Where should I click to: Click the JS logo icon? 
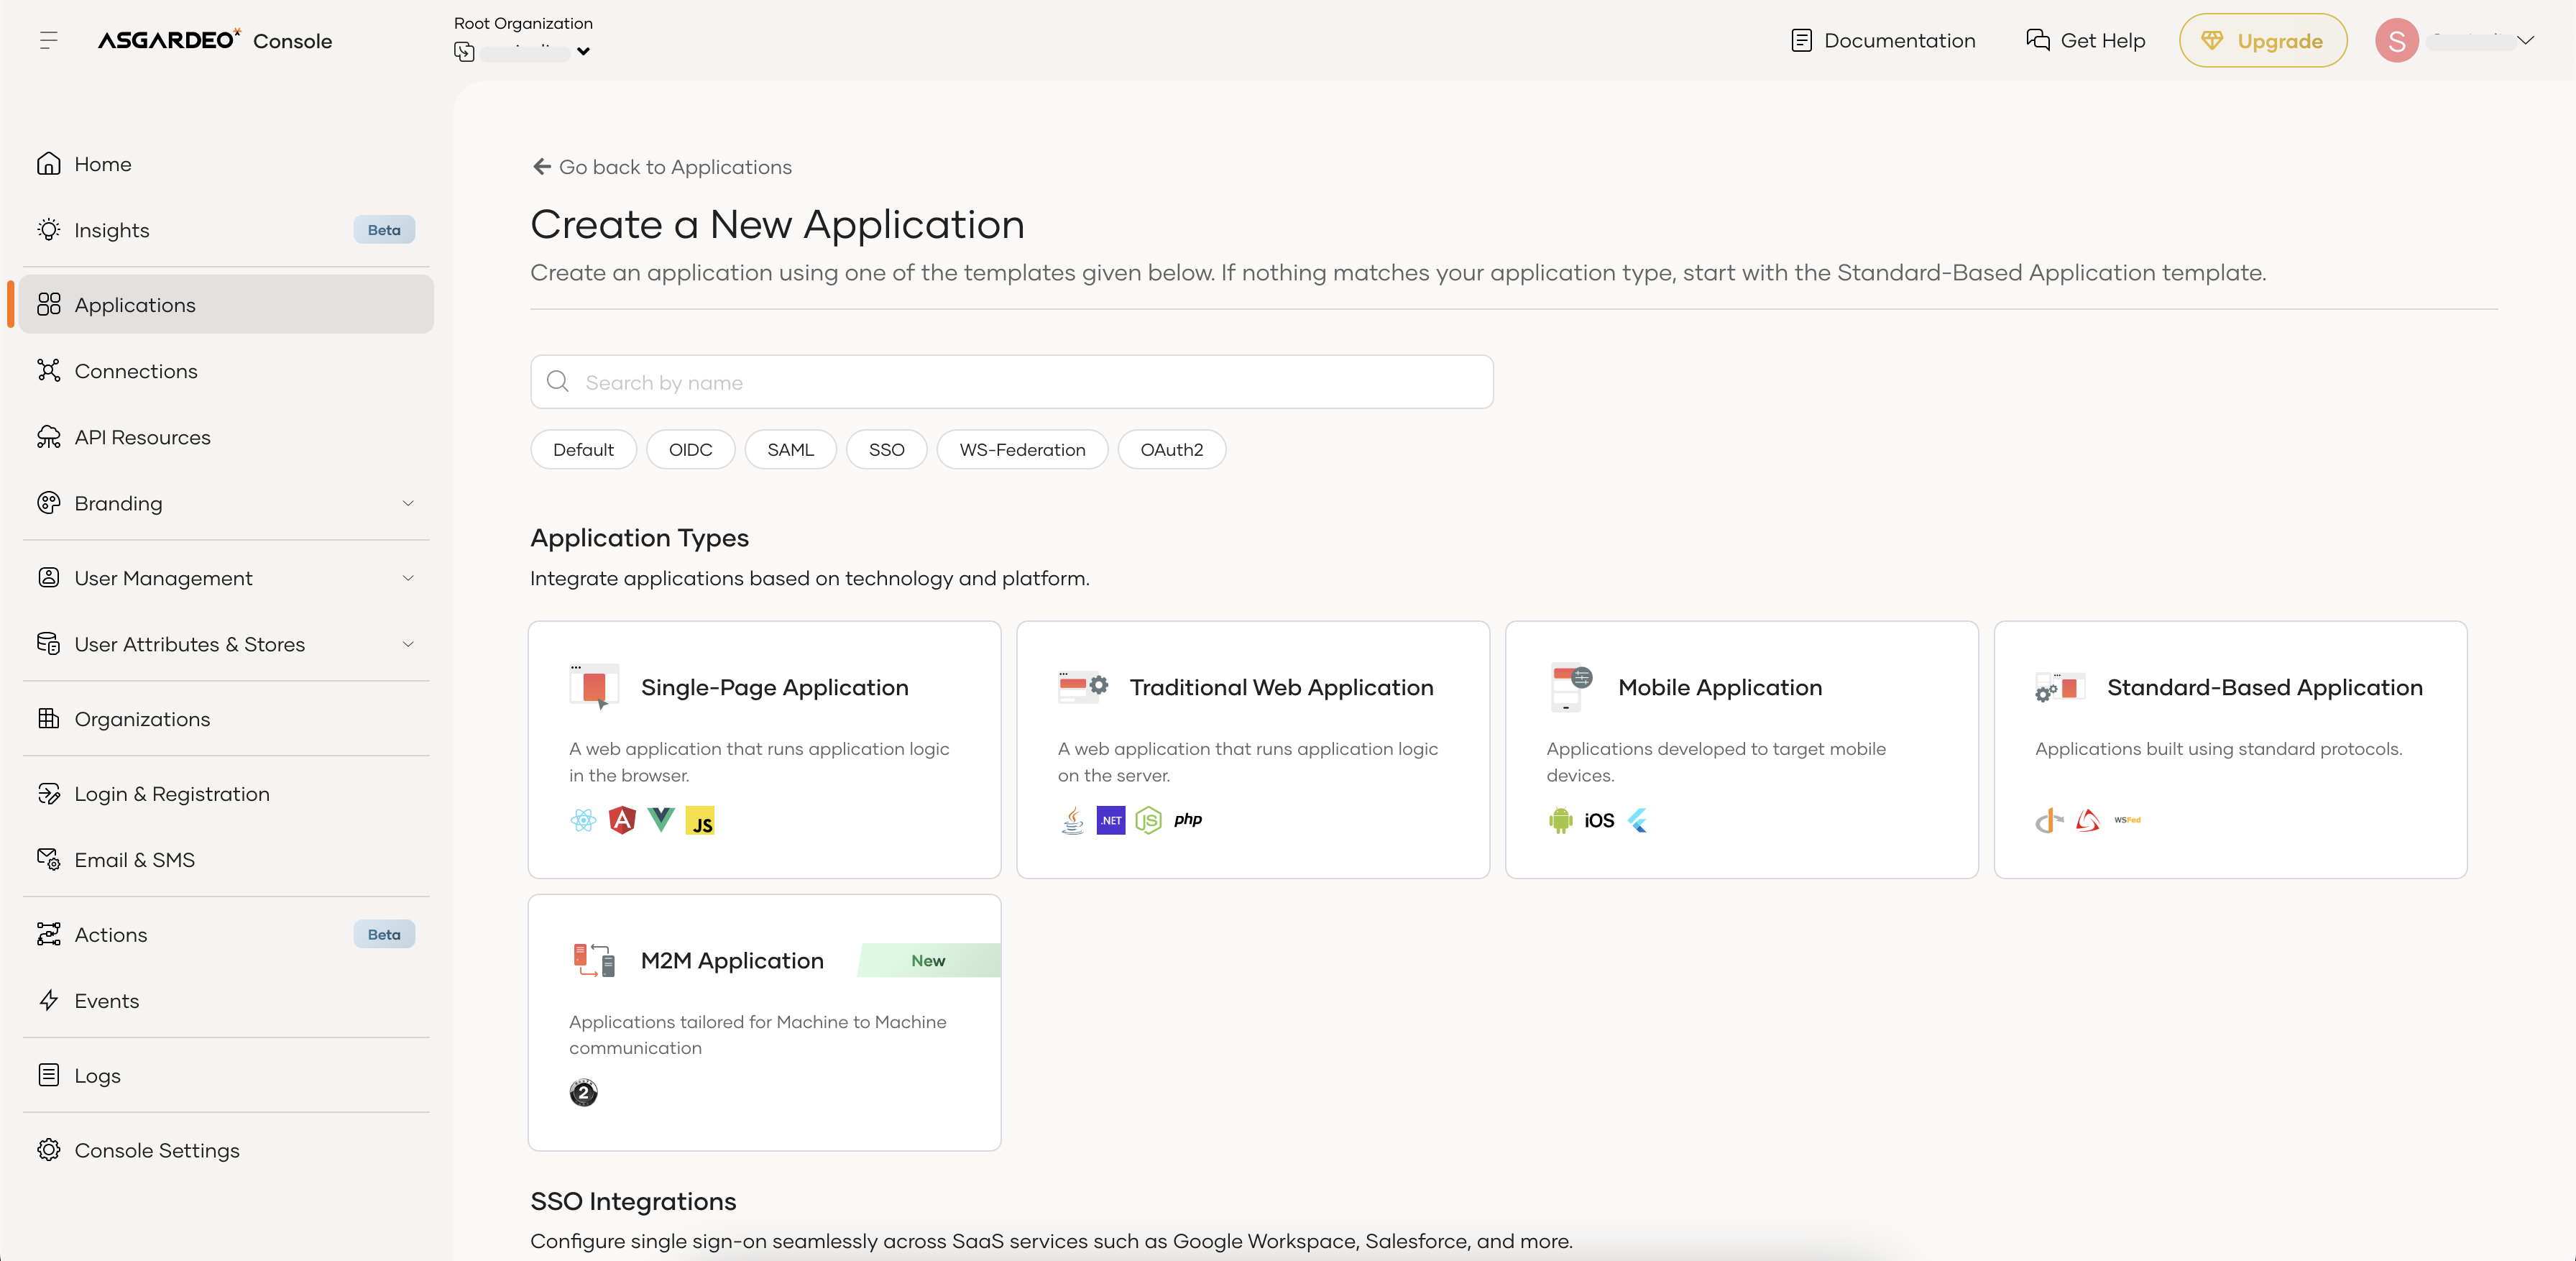pos(700,821)
